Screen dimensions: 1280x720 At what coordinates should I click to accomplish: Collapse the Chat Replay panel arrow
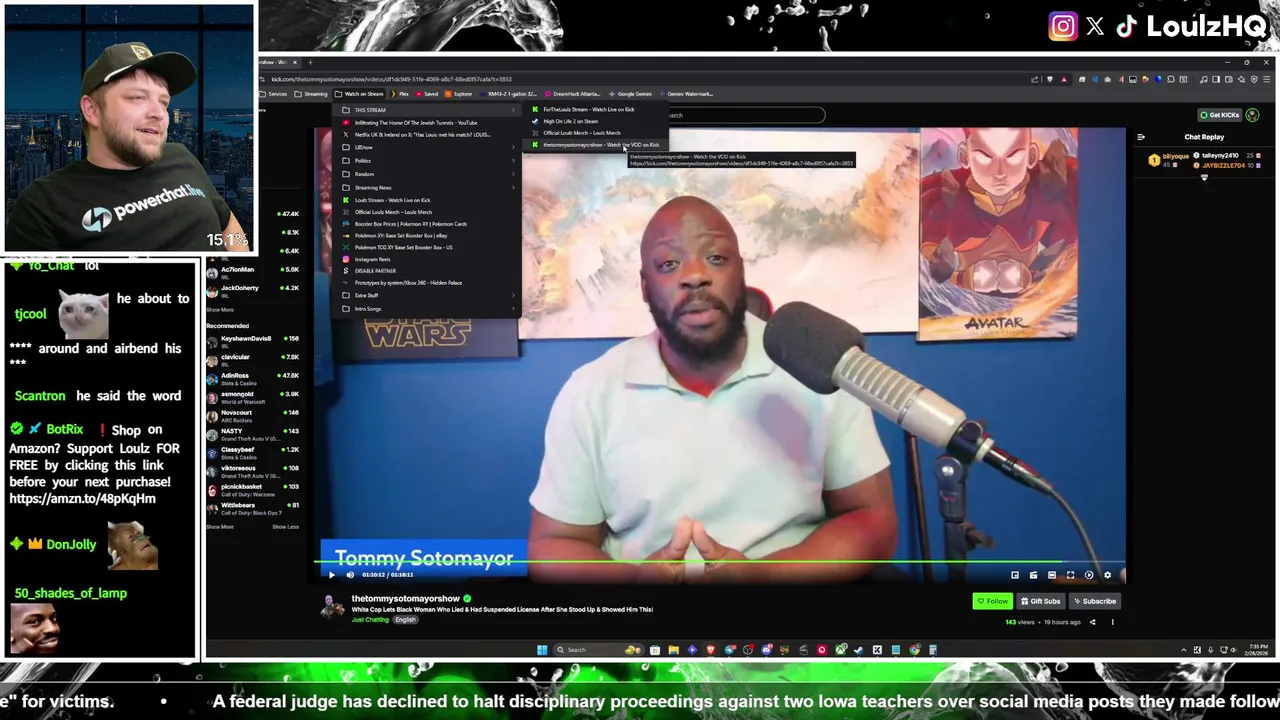coord(1141,137)
